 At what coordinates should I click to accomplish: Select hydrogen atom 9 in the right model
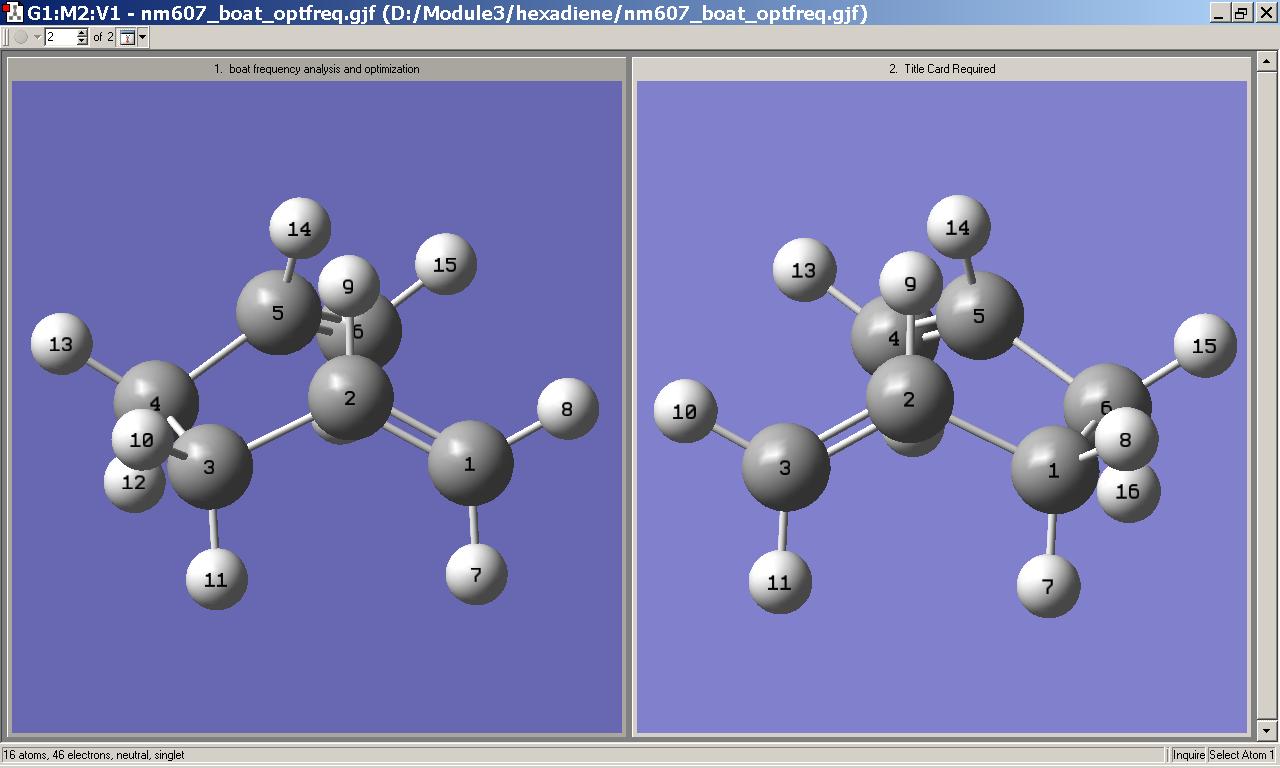click(910, 284)
